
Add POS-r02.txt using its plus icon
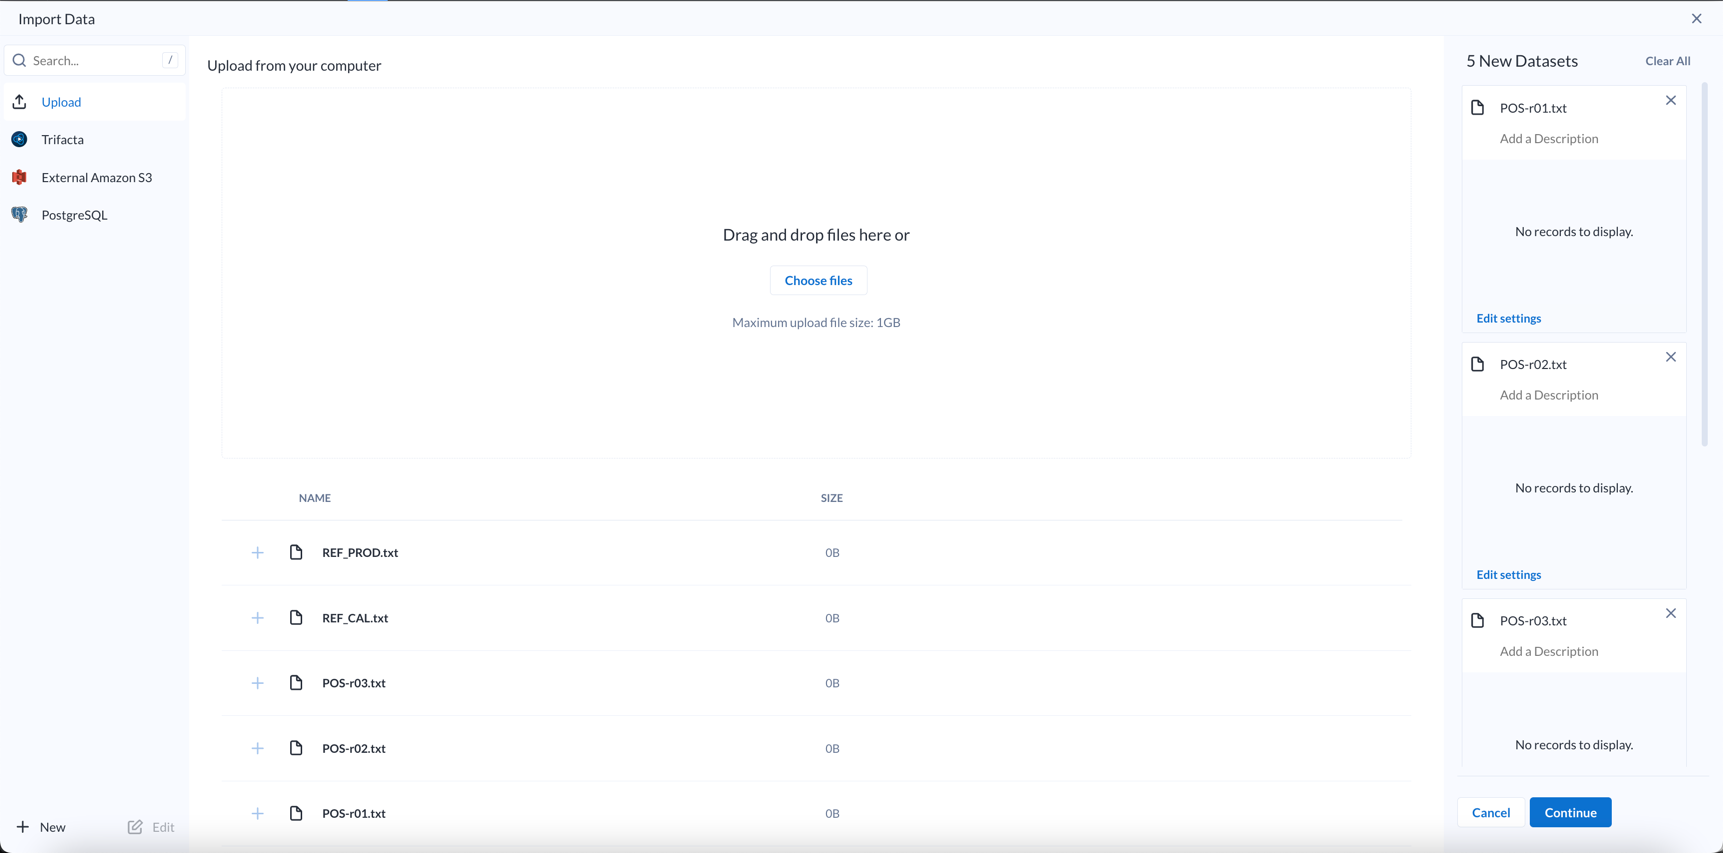click(x=258, y=748)
